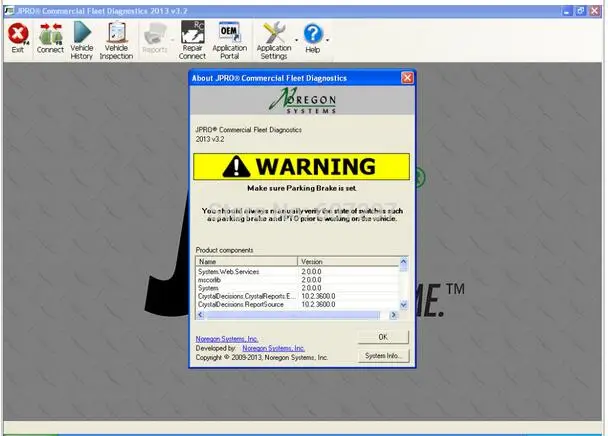Open the Connect tool

click(x=50, y=38)
